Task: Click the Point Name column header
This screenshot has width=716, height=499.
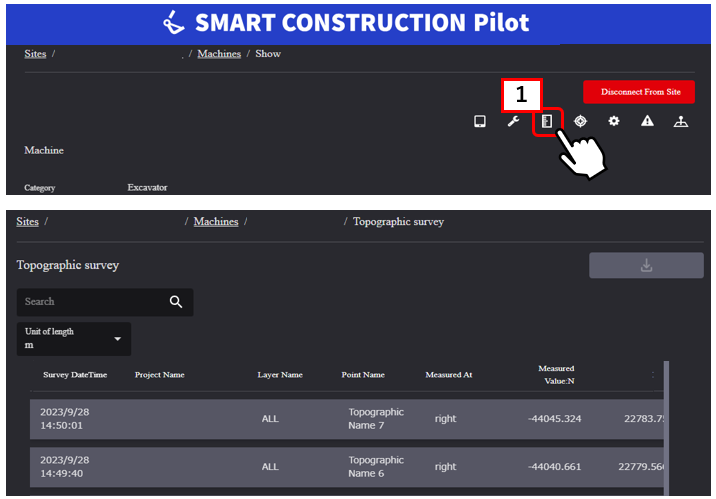Action: tap(363, 375)
